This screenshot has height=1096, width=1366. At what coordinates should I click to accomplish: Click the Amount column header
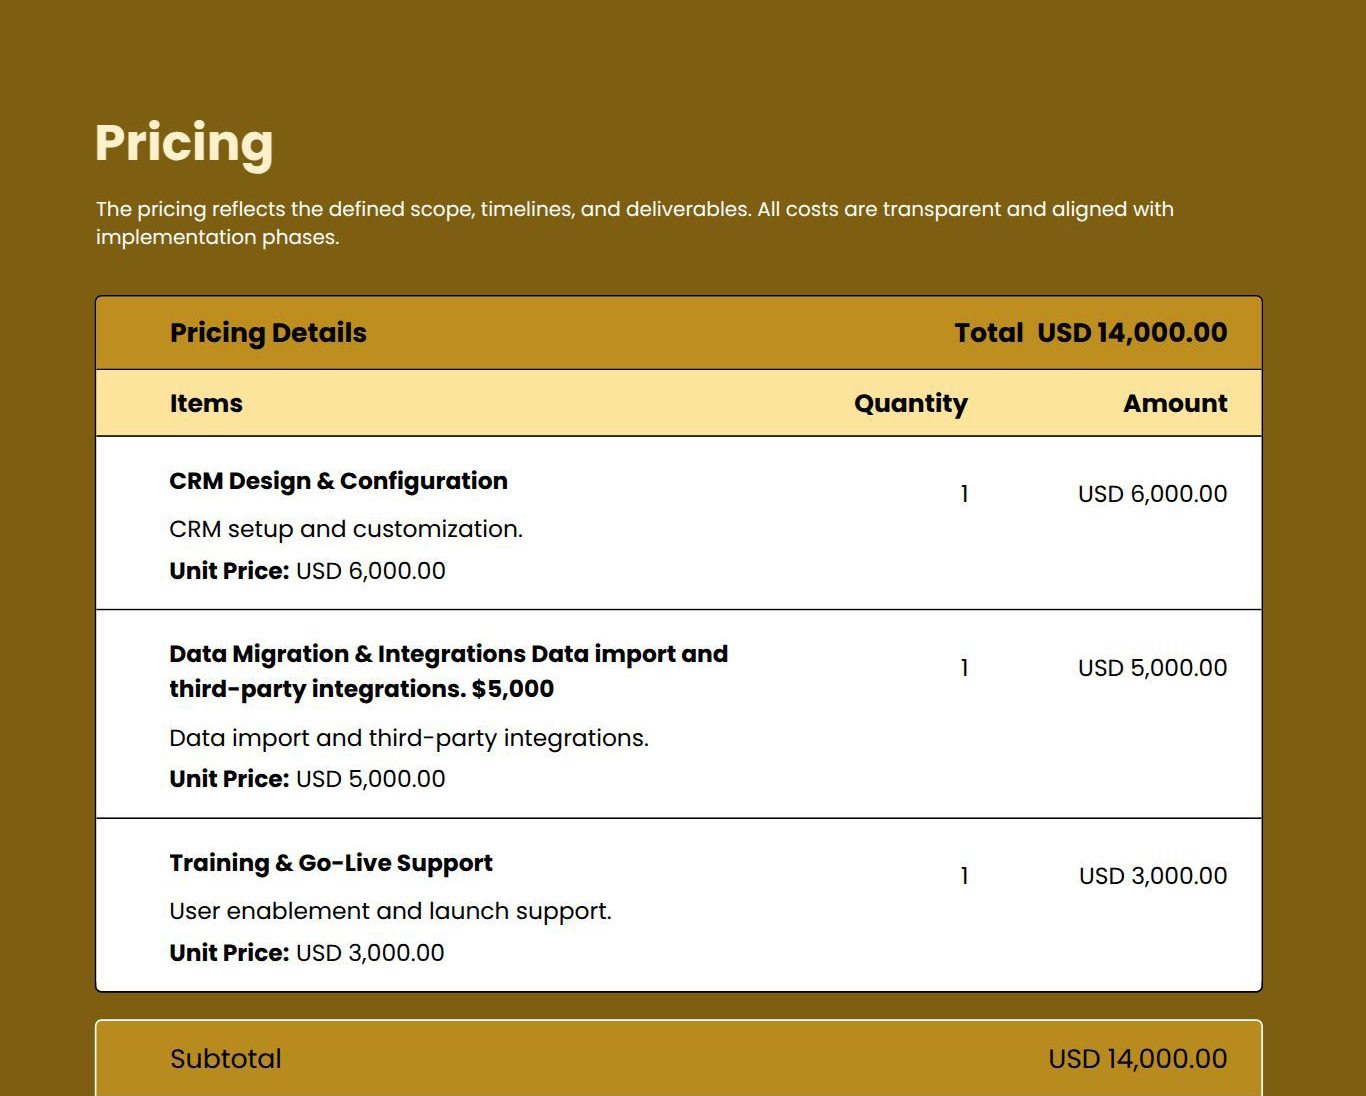1175,404
